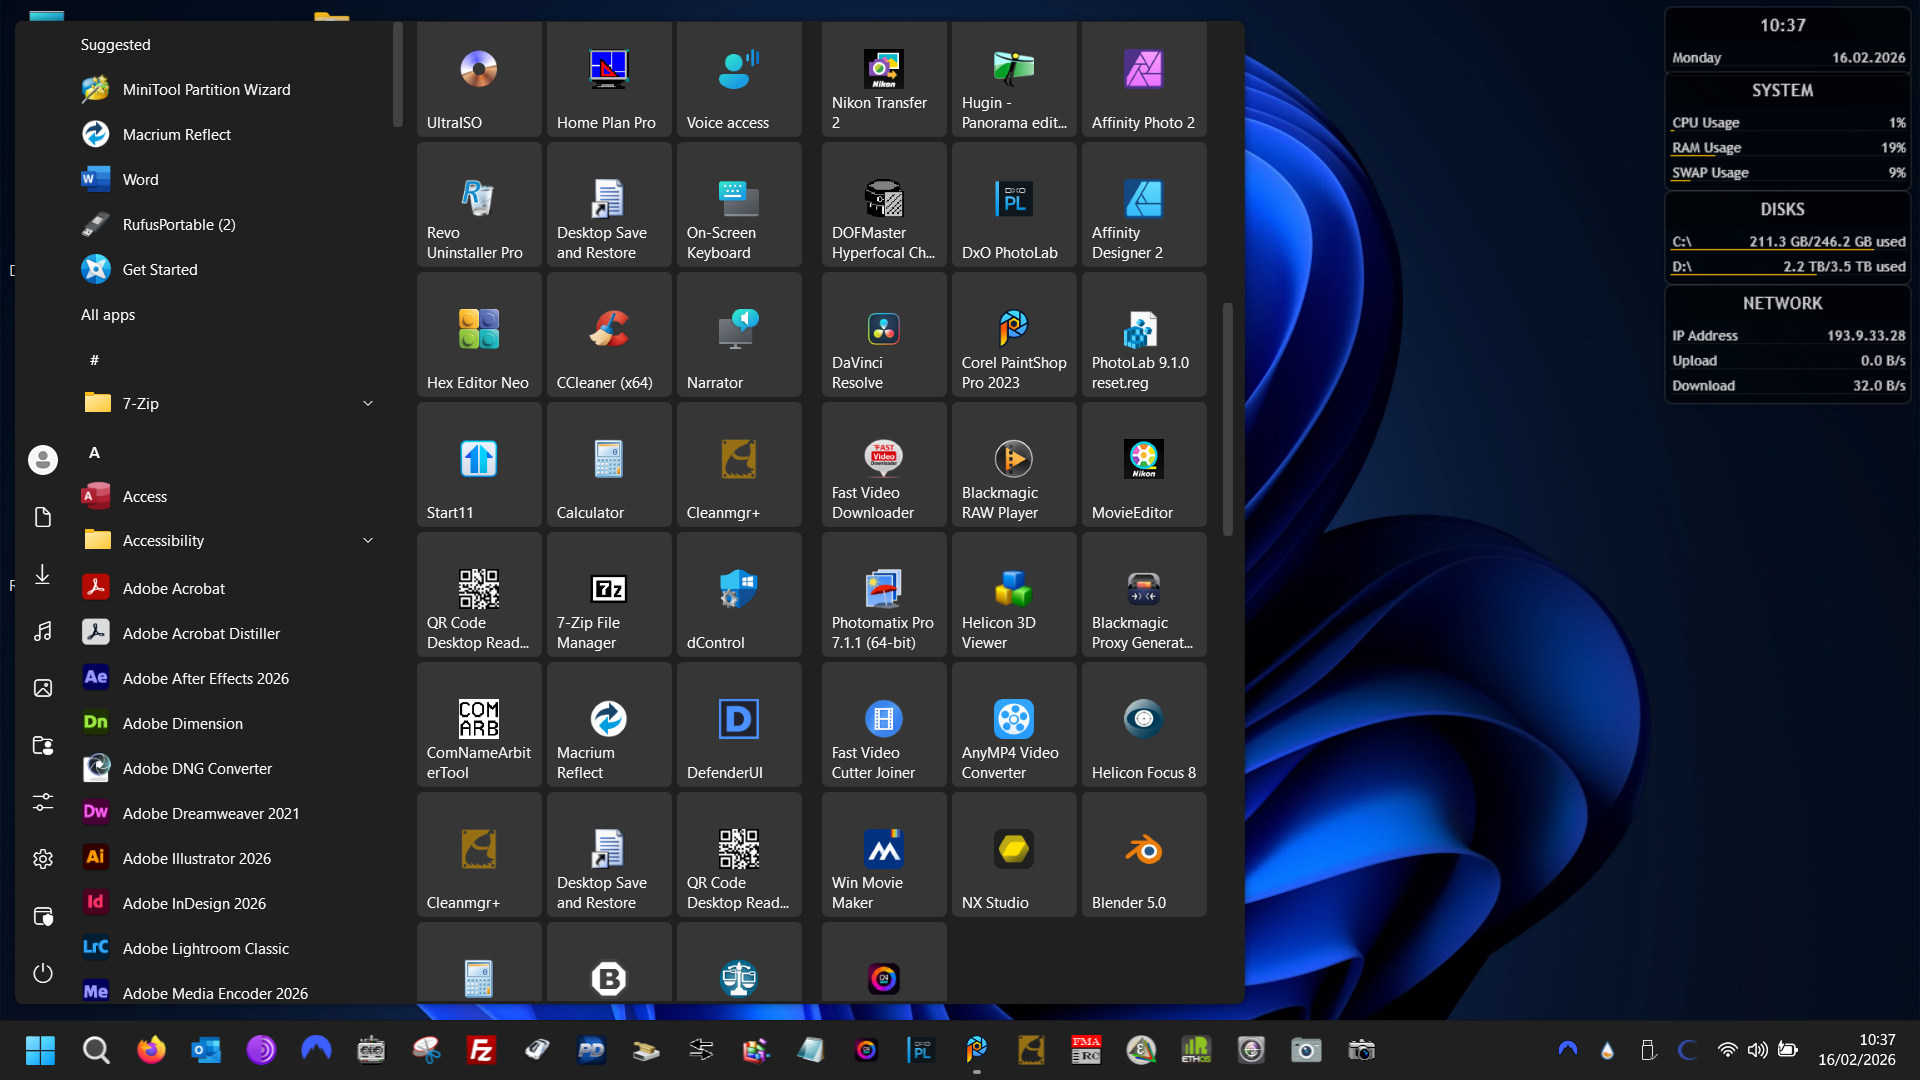Open the Start11 tile
The image size is (1920, 1080).
[x=478, y=465]
